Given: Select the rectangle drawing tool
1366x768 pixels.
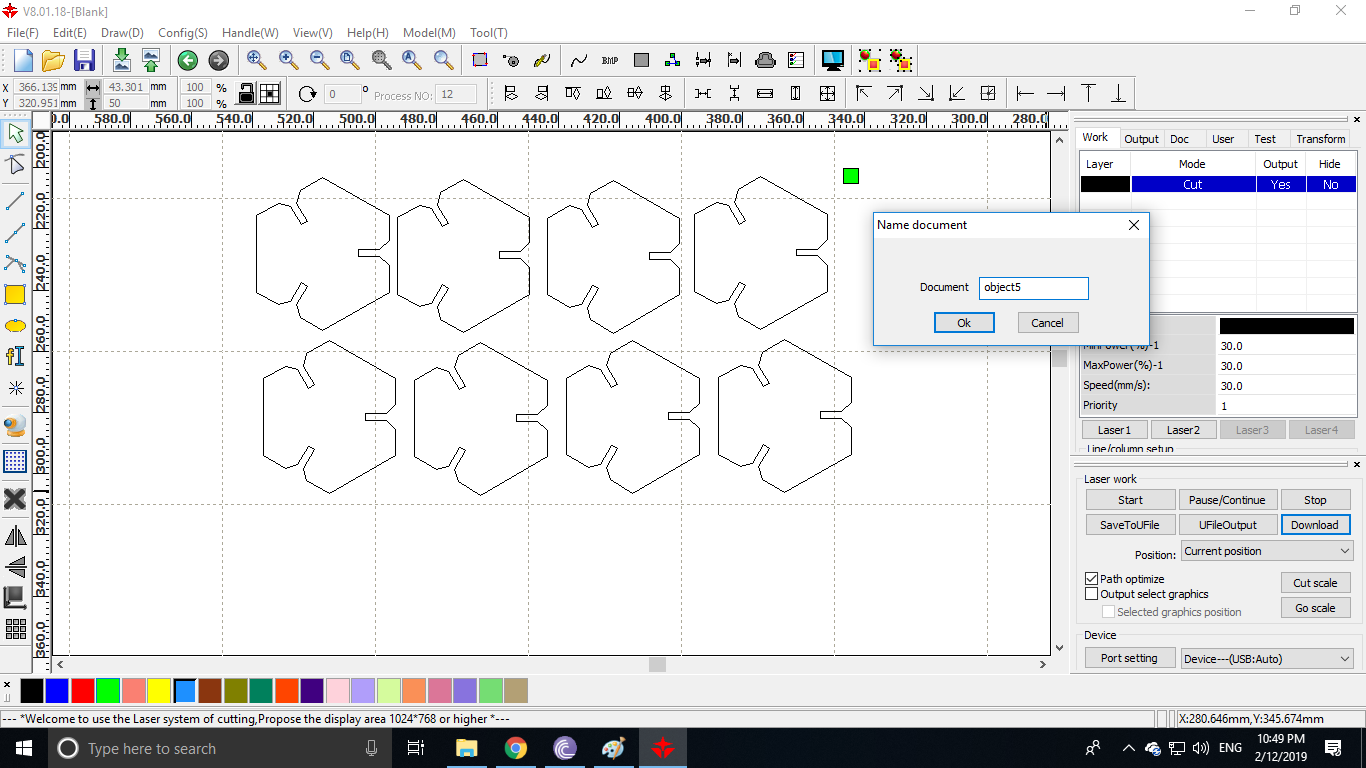Looking at the screenshot, I should click(15, 294).
